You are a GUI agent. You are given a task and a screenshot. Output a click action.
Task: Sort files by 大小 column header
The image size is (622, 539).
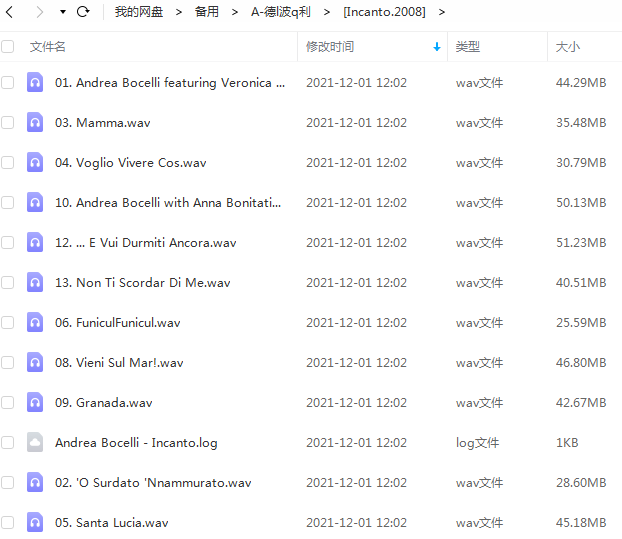coord(567,47)
